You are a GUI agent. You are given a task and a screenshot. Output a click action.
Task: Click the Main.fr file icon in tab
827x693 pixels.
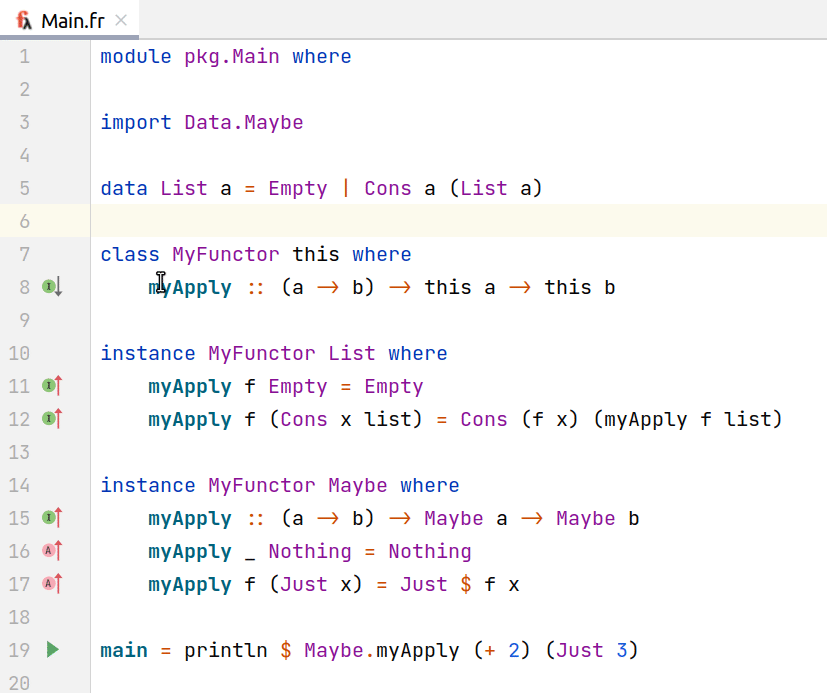pyautogui.click(x=24, y=21)
